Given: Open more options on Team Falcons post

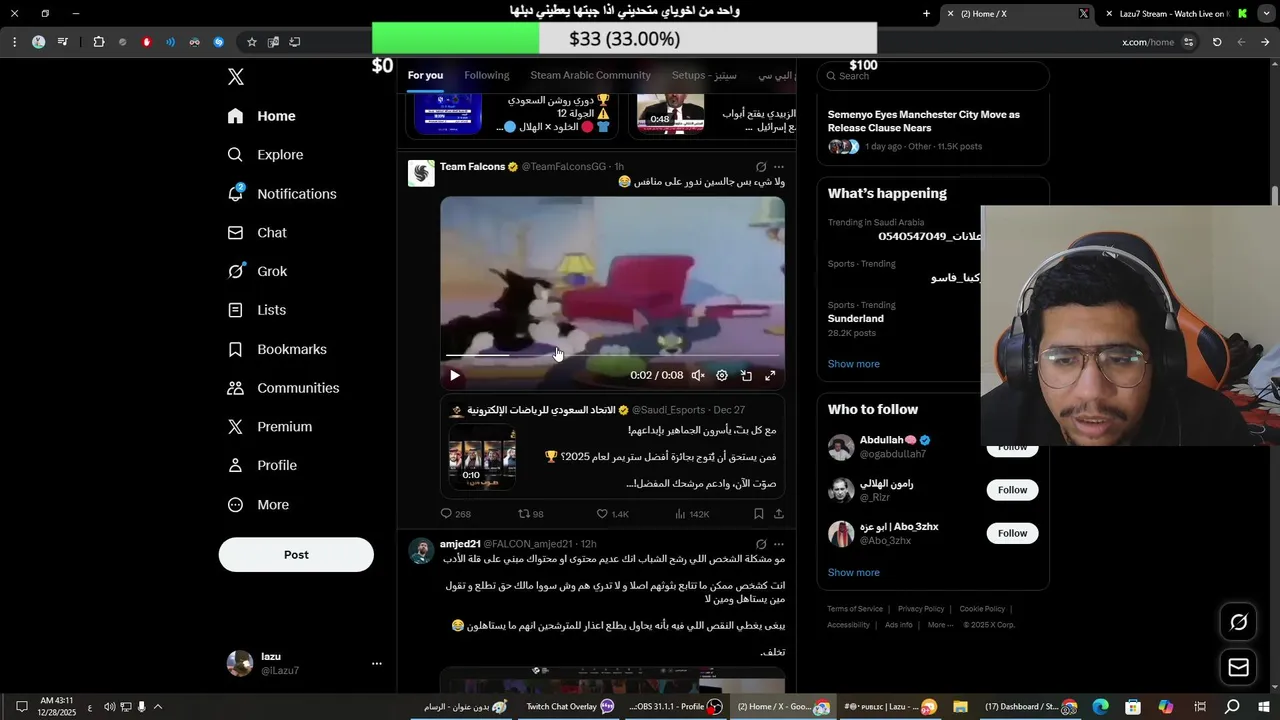Looking at the screenshot, I should point(779,167).
